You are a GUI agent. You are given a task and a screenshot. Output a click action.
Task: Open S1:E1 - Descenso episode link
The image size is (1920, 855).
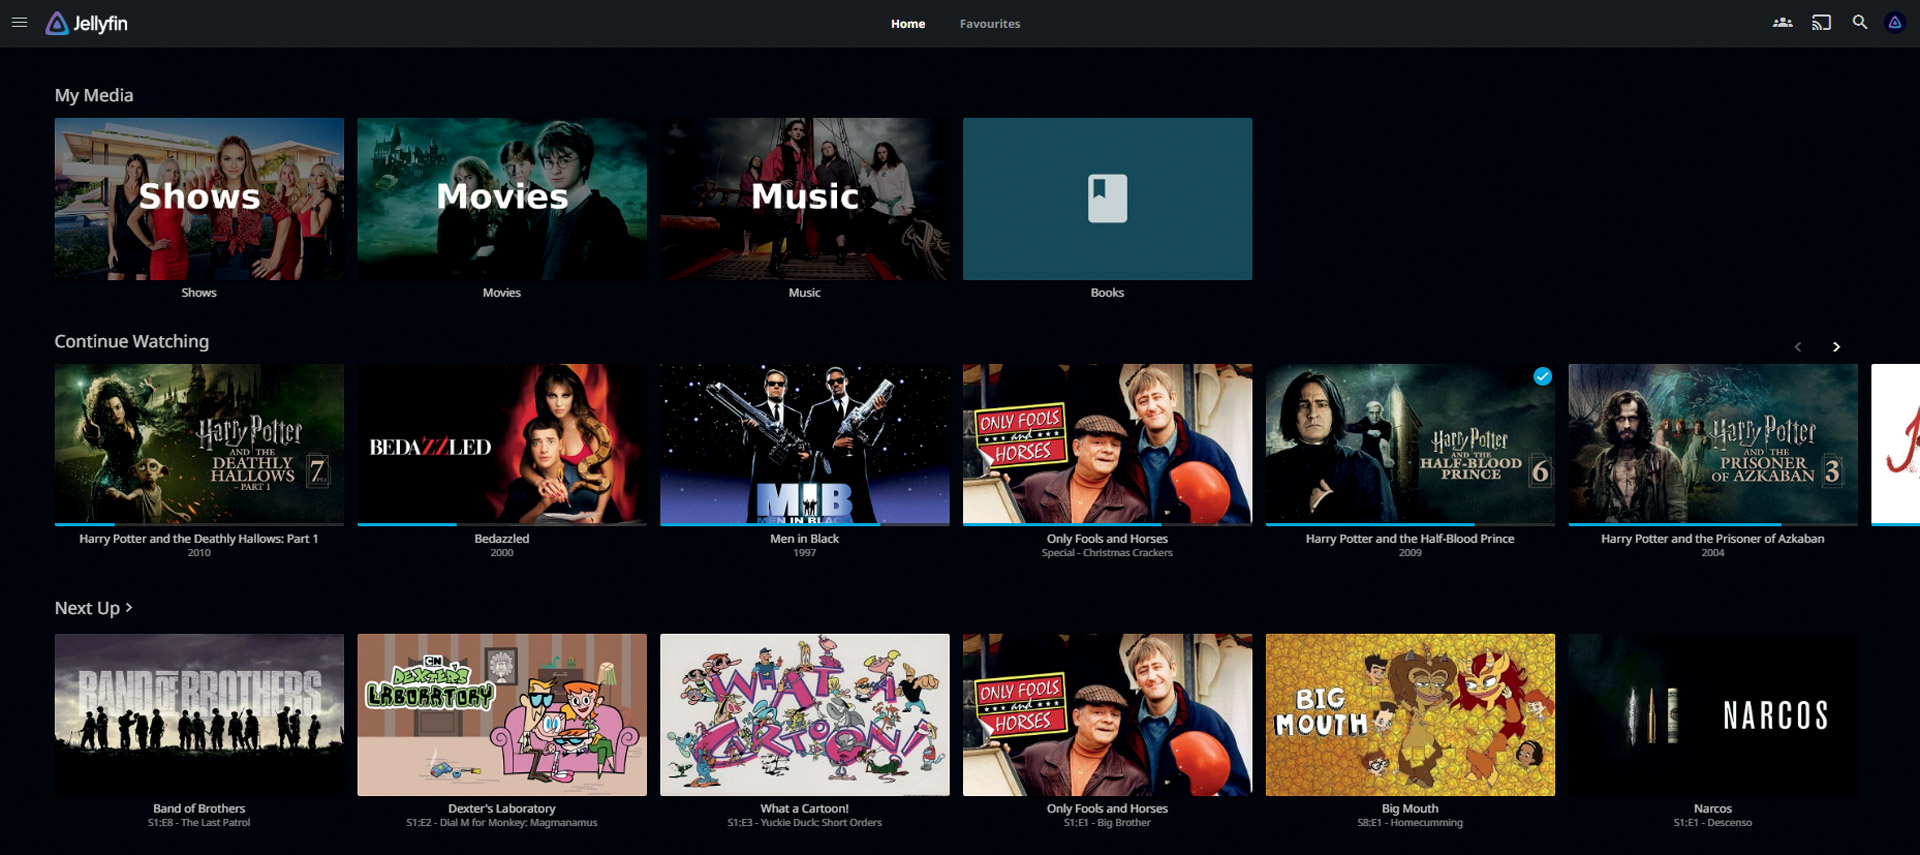point(1713,823)
